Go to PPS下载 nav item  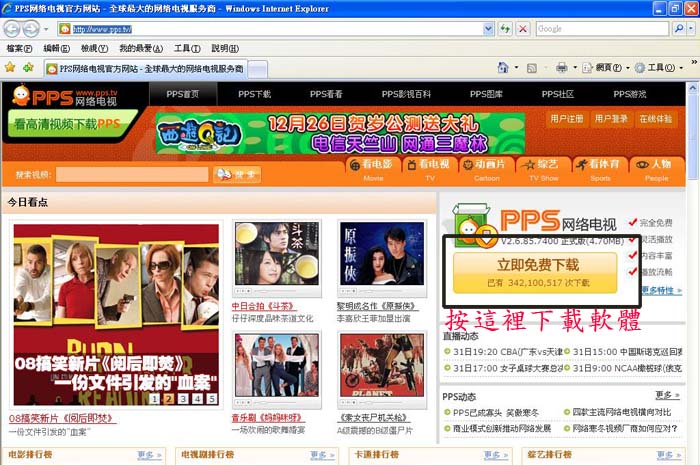(x=254, y=94)
